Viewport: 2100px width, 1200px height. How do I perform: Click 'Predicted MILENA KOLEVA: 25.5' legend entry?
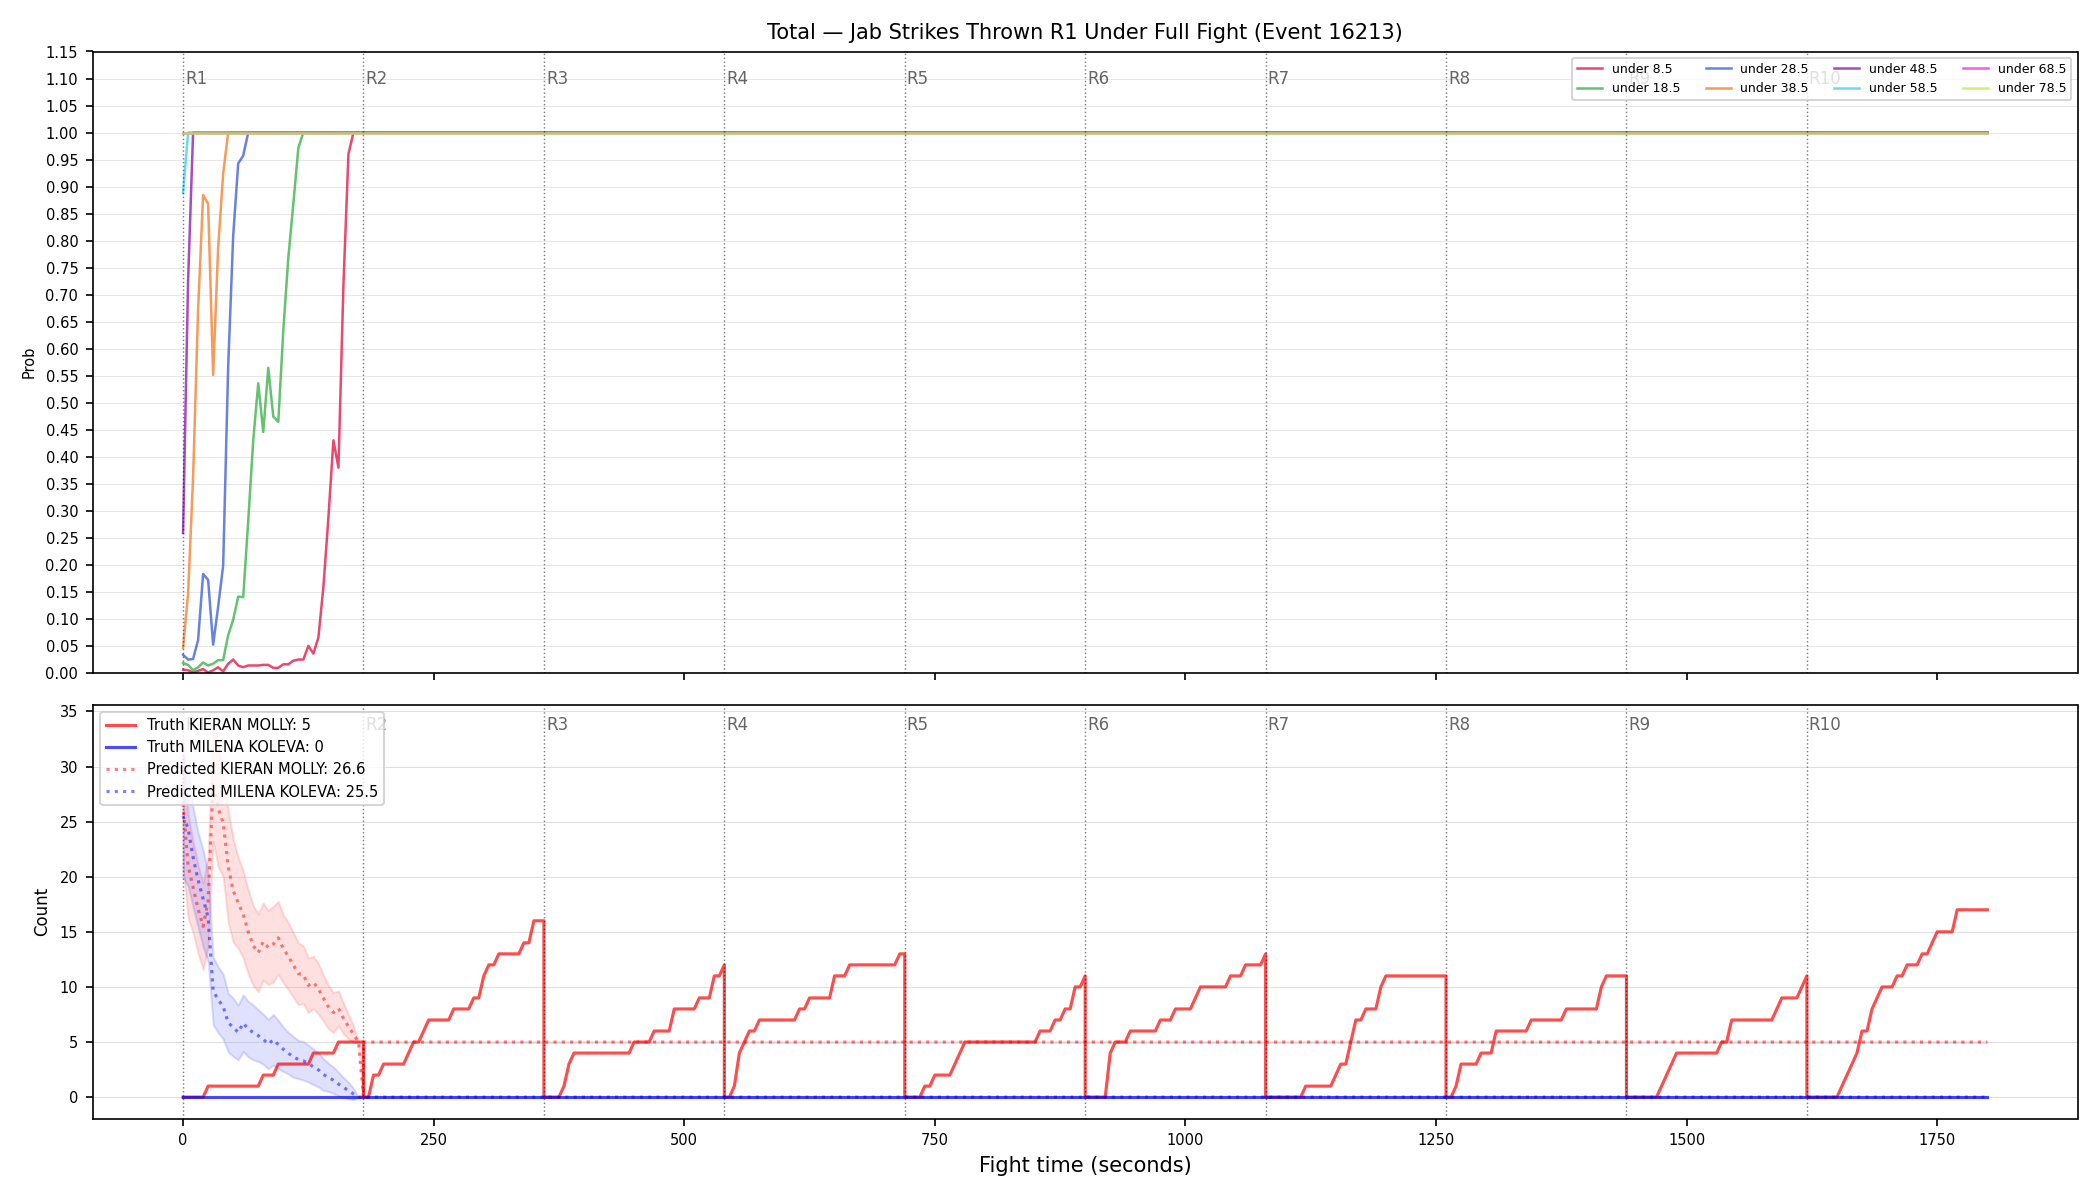click(241, 791)
